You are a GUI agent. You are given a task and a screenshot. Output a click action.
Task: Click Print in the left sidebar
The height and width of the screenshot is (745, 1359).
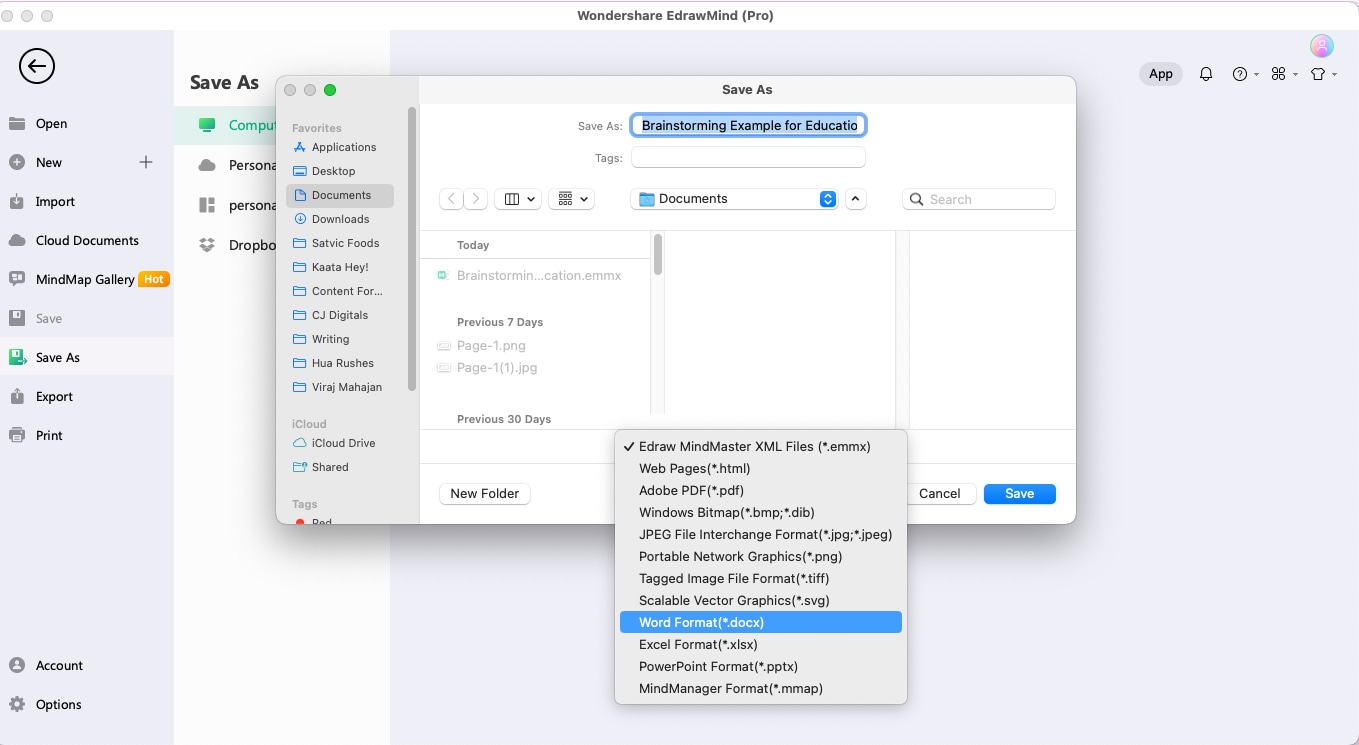coord(49,436)
